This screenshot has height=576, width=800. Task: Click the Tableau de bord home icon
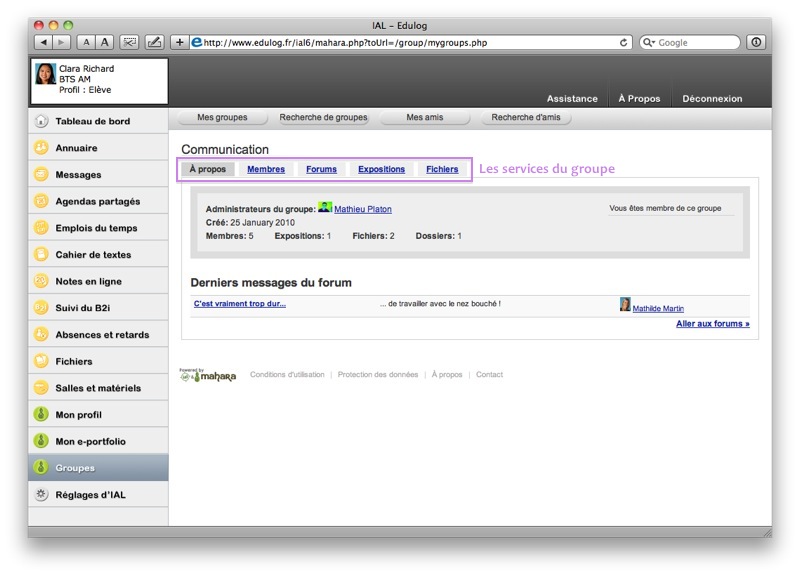(x=41, y=121)
